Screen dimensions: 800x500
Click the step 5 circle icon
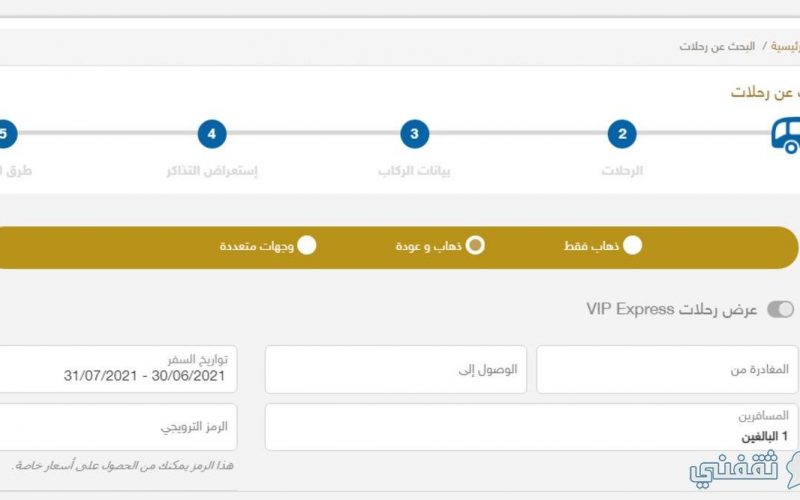tap(6, 134)
